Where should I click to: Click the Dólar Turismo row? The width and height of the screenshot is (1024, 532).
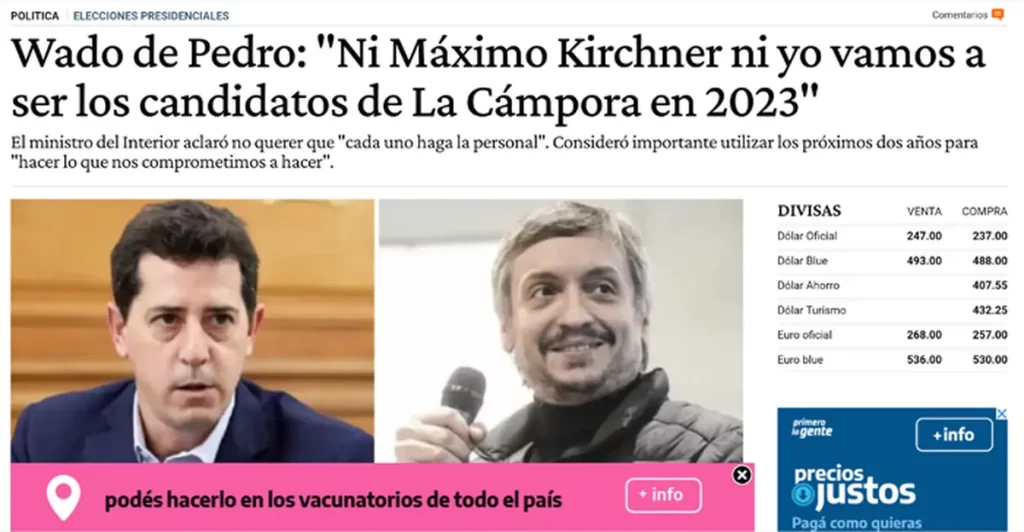(x=892, y=310)
